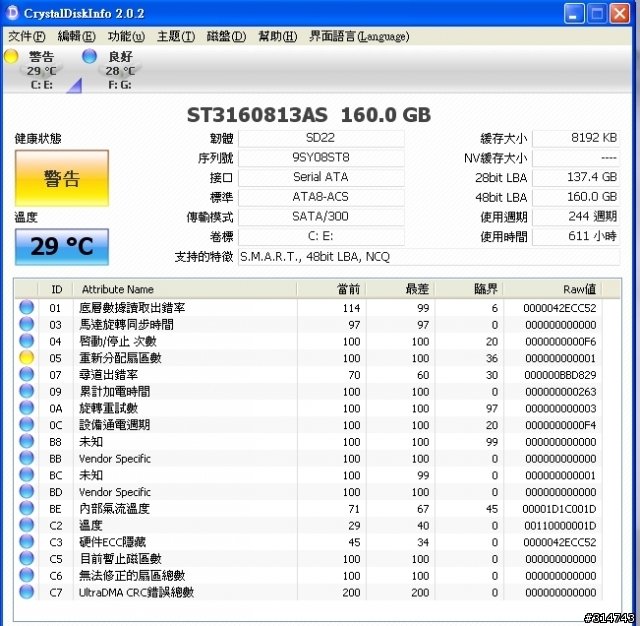Click status orb for attribute C3 硬件ECC隱藏
This screenshot has width=640, height=626.
(27, 541)
